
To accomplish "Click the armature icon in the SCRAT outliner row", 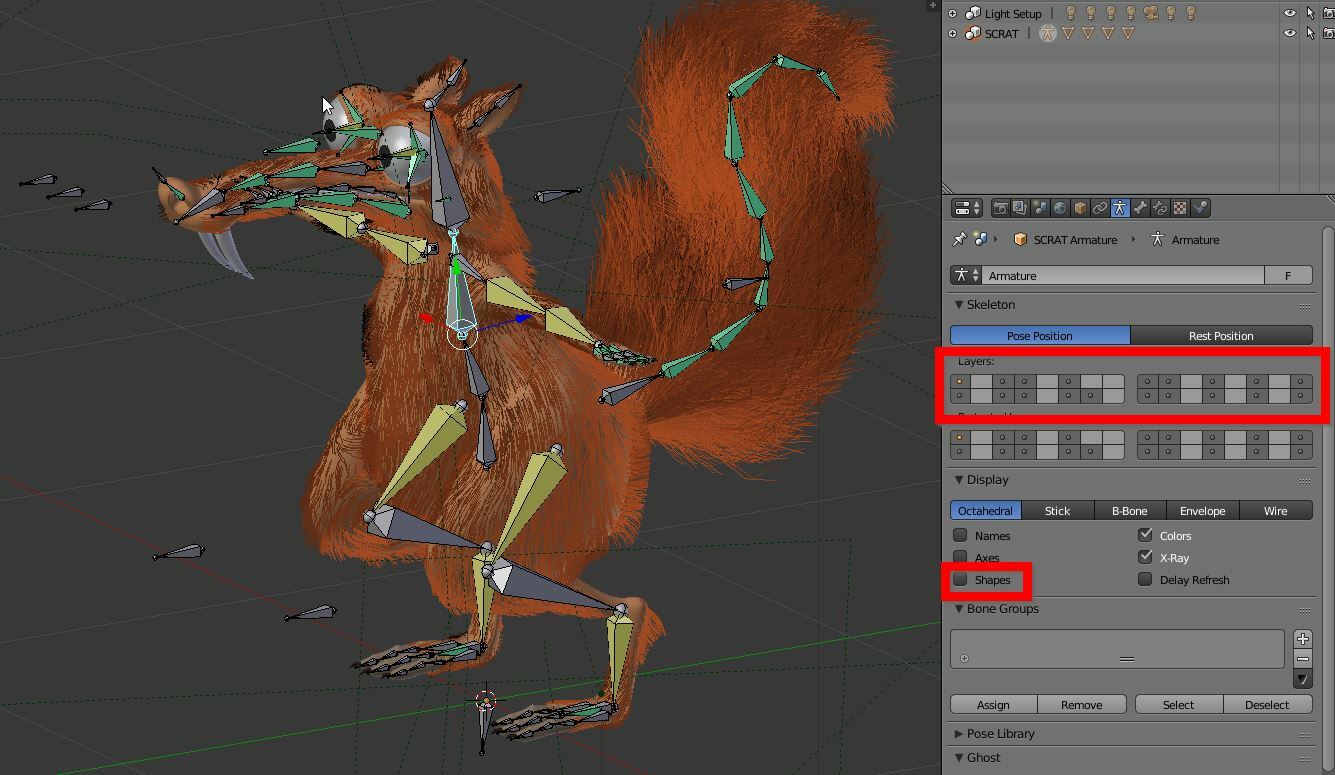I will pyautogui.click(x=1047, y=33).
